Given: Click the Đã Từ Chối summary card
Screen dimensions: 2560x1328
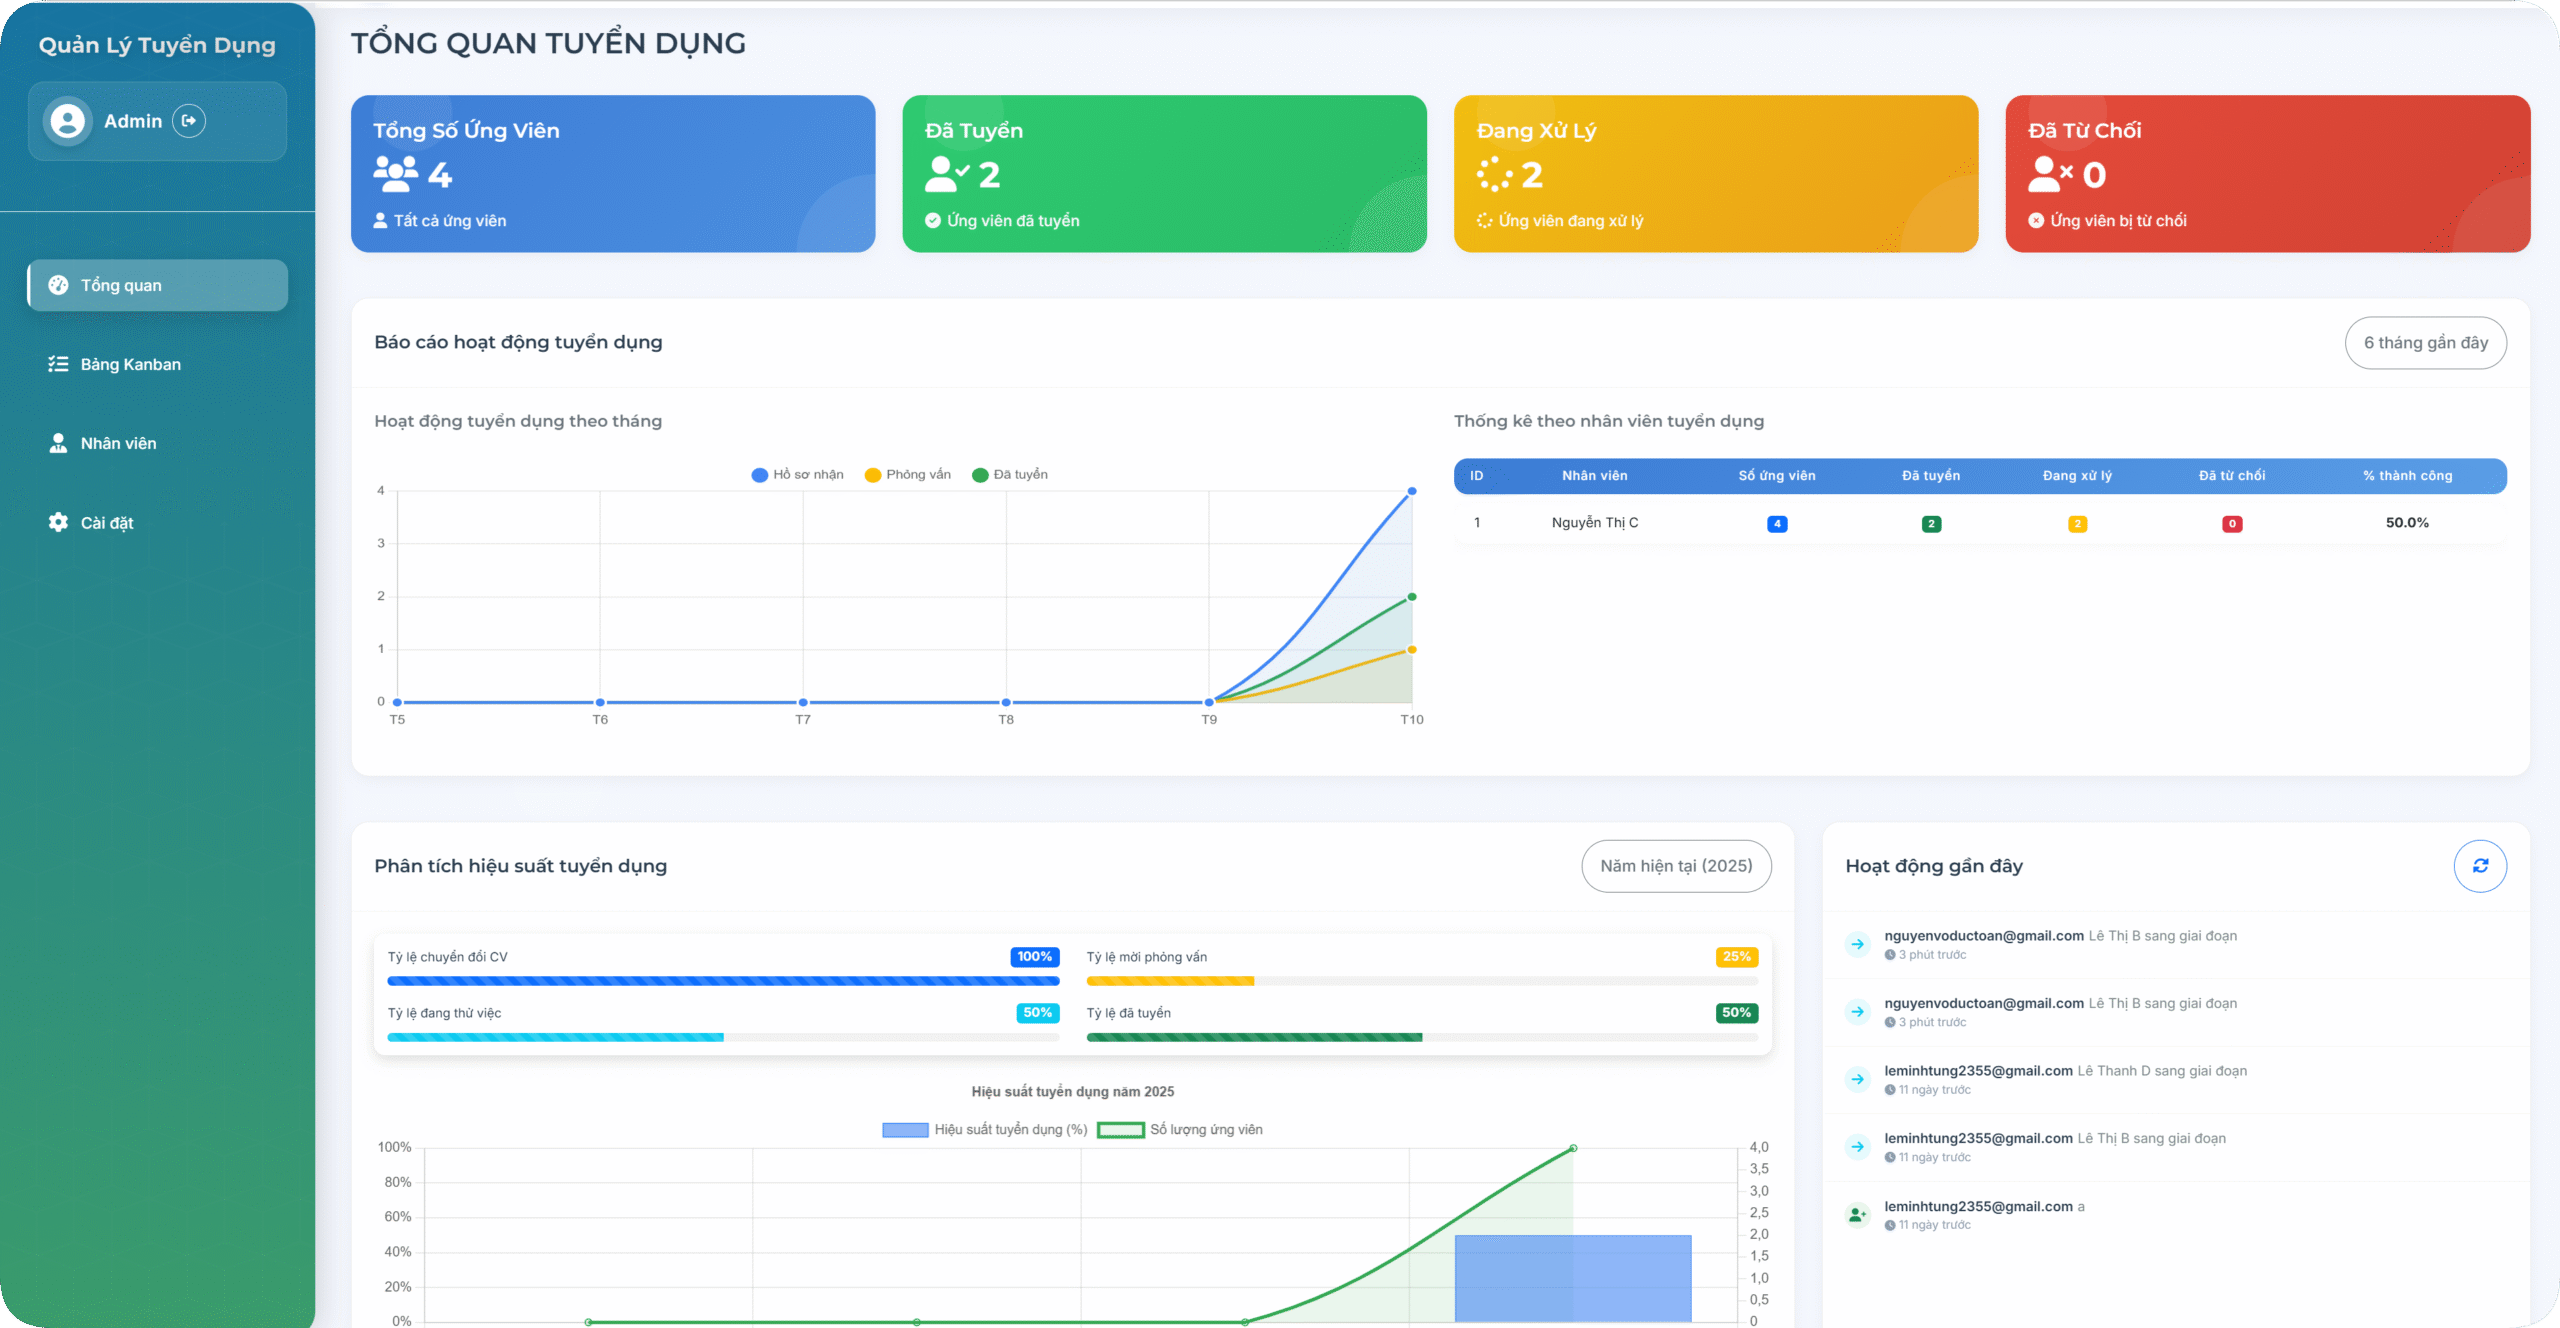Looking at the screenshot, I should point(2267,174).
